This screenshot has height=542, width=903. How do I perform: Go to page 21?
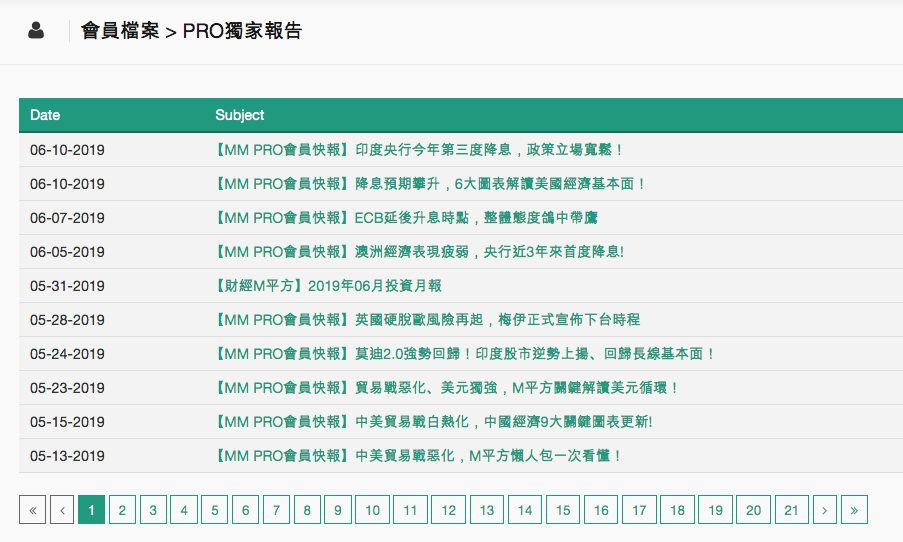coord(791,510)
